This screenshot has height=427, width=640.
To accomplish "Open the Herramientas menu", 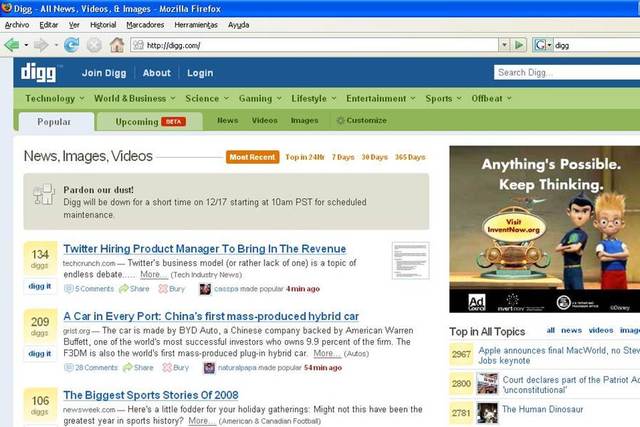I will (x=196, y=25).
